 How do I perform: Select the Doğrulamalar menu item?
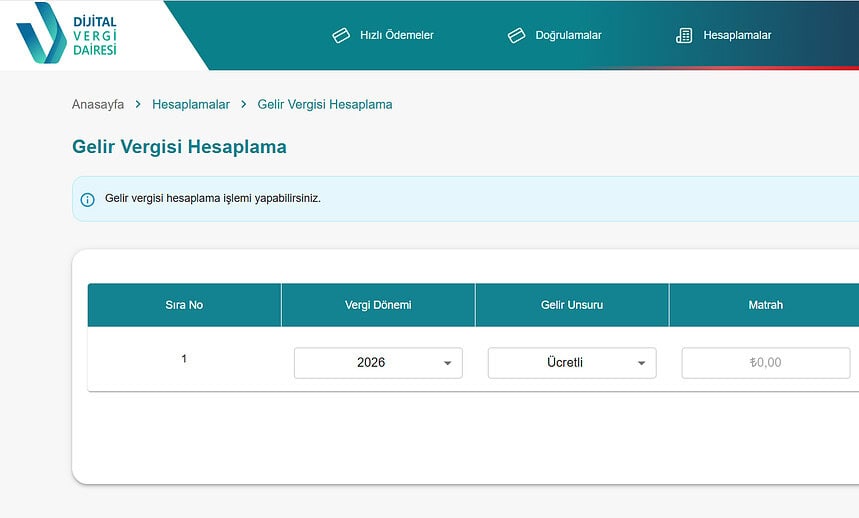[x=568, y=35]
